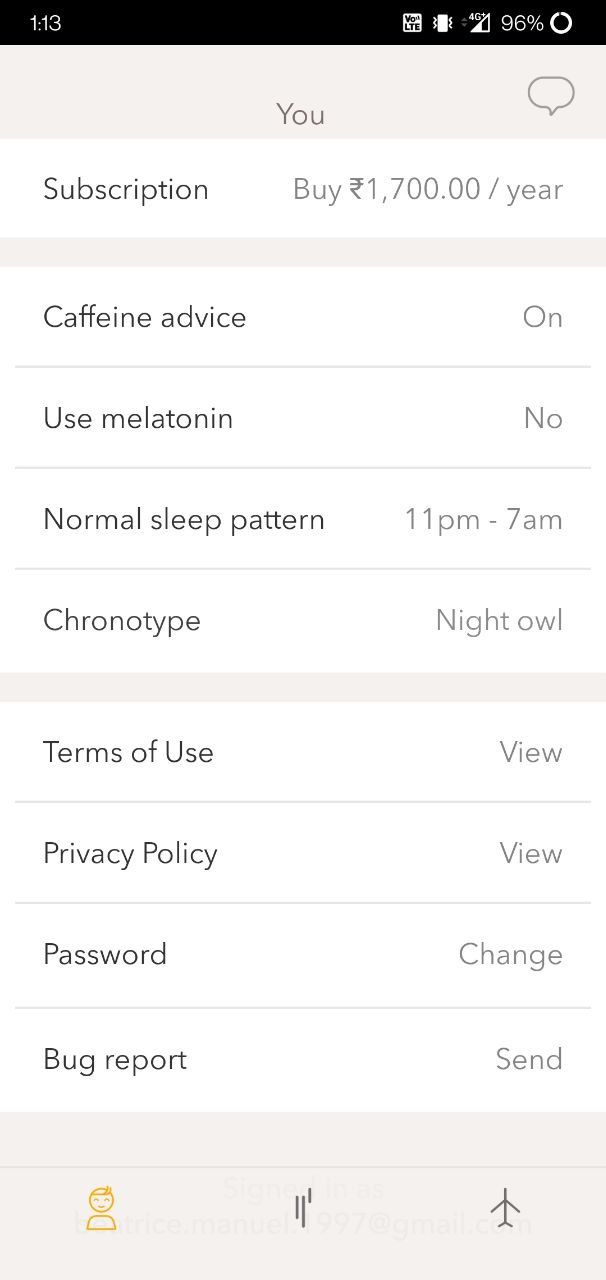606x1280 pixels.
Task: Switch the Chronotype Night owl value
Action: (498, 620)
